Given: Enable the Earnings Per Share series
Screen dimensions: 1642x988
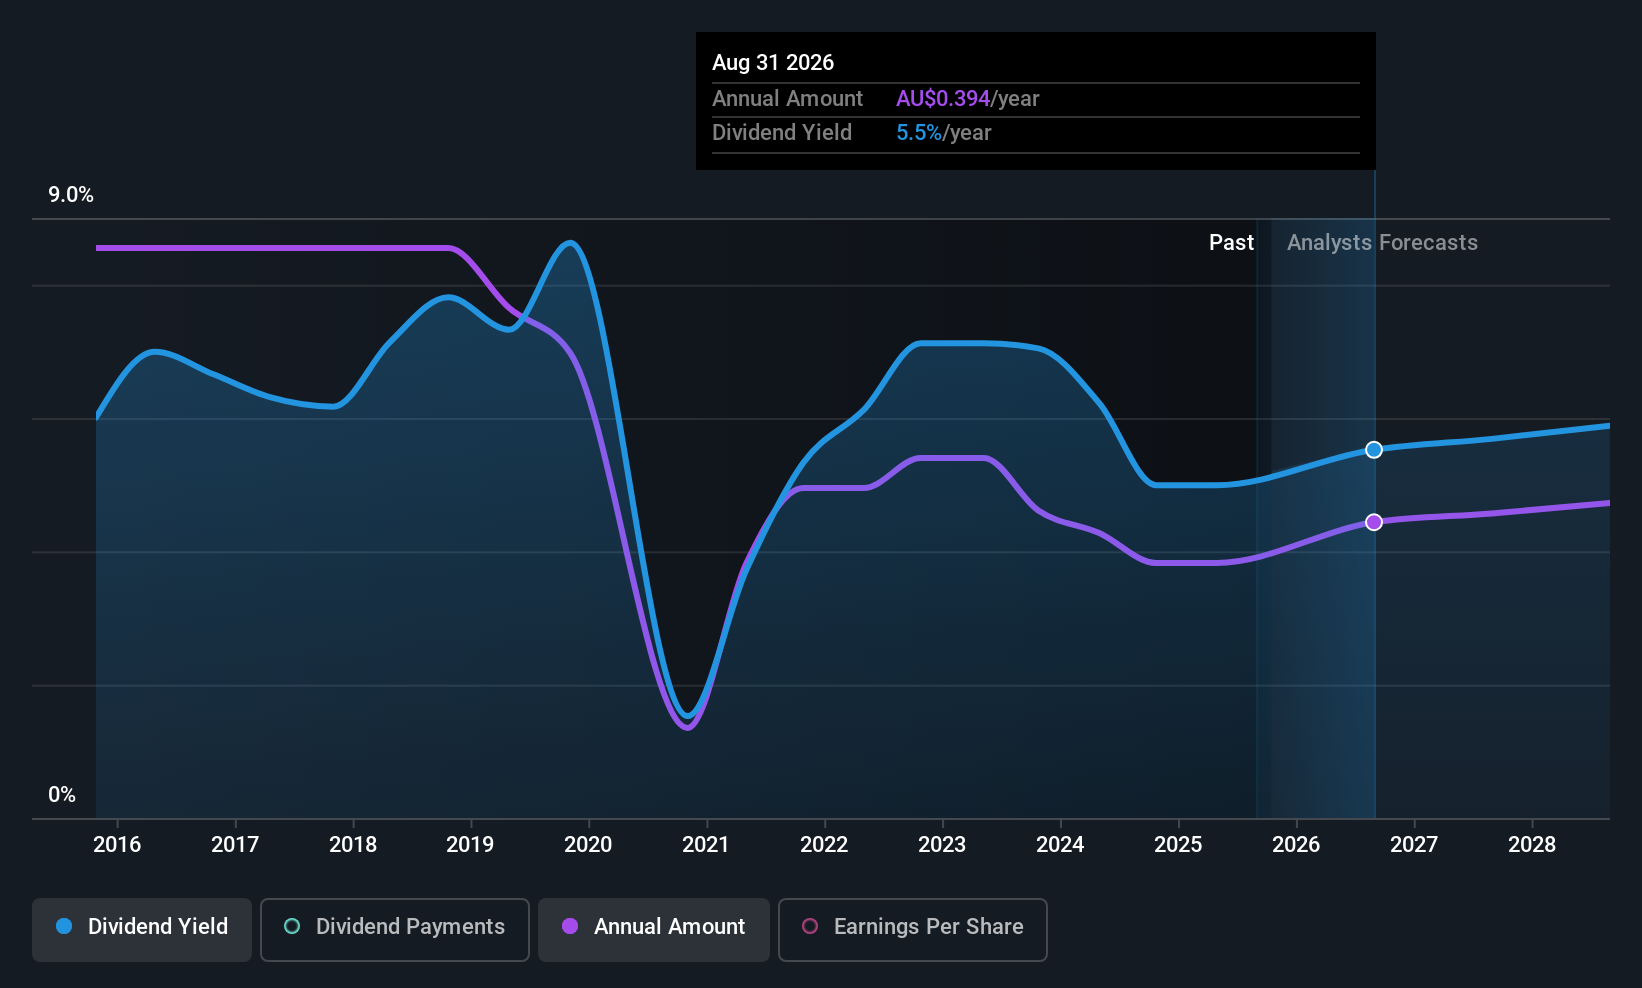Looking at the screenshot, I should tap(913, 930).
